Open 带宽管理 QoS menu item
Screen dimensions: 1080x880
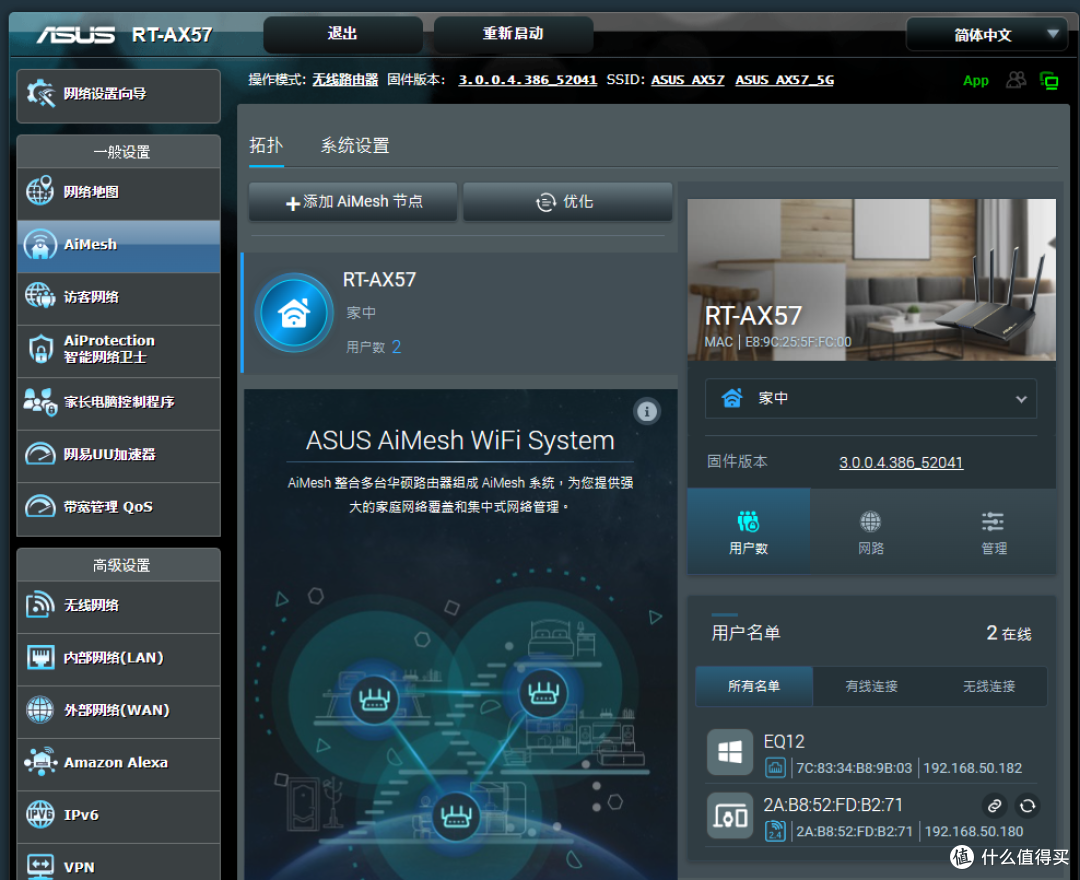(118, 507)
